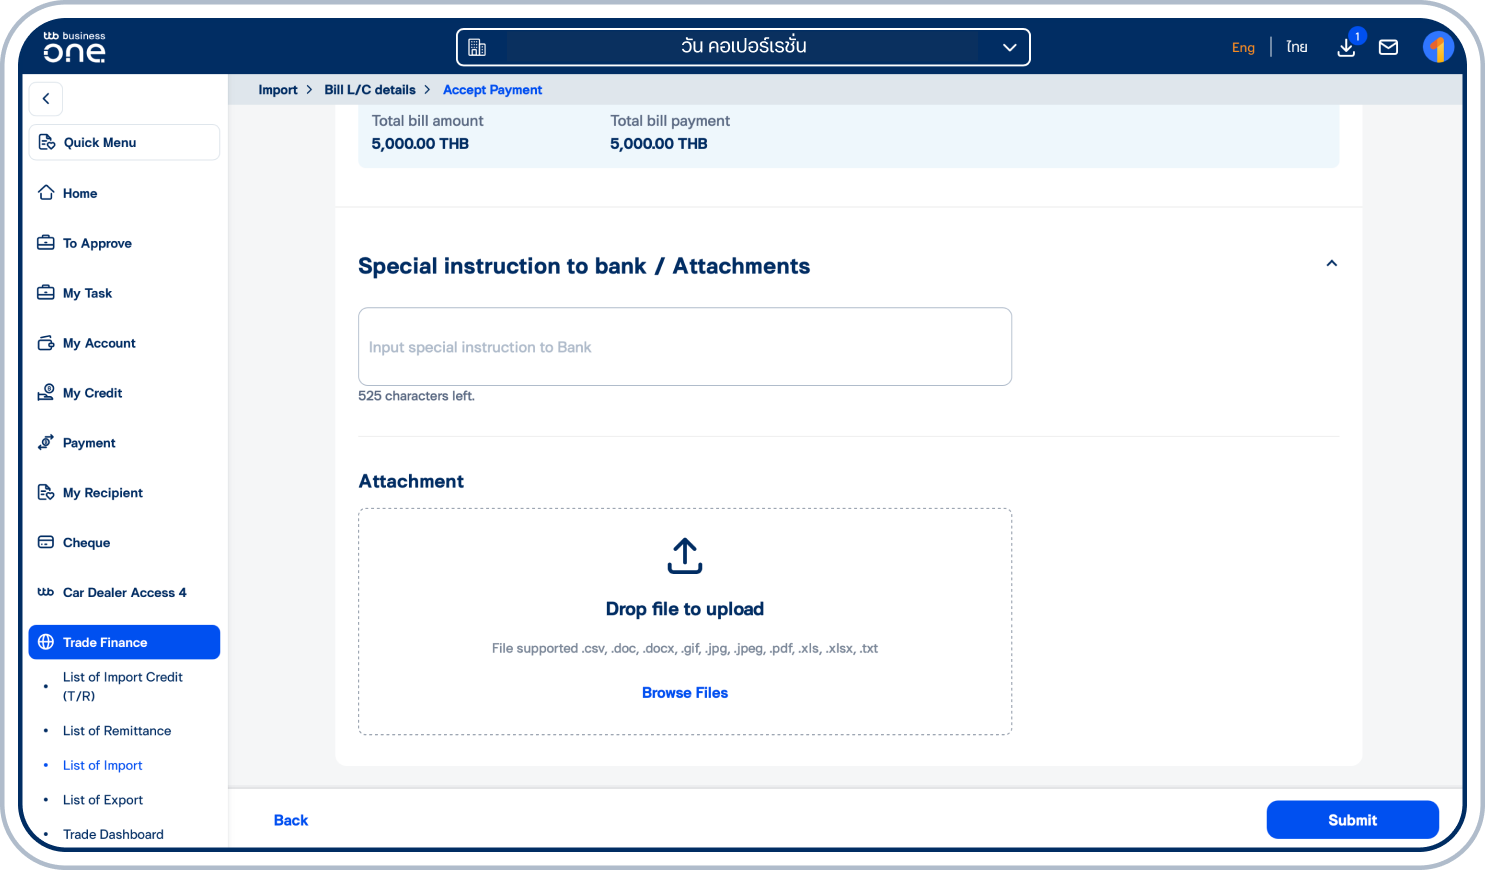The height and width of the screenshot is (870, 1485).
Task: Open List of Export submenu item
Action: 102,800
